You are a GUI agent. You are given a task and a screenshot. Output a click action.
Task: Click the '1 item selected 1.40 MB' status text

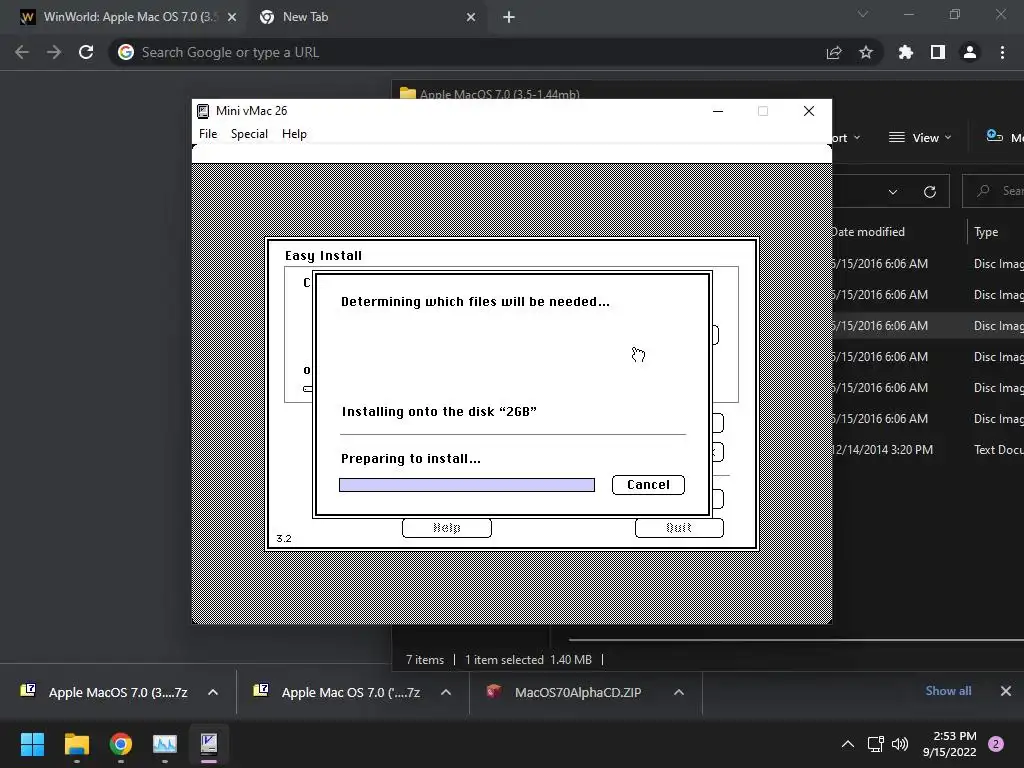tap(528, 660)
